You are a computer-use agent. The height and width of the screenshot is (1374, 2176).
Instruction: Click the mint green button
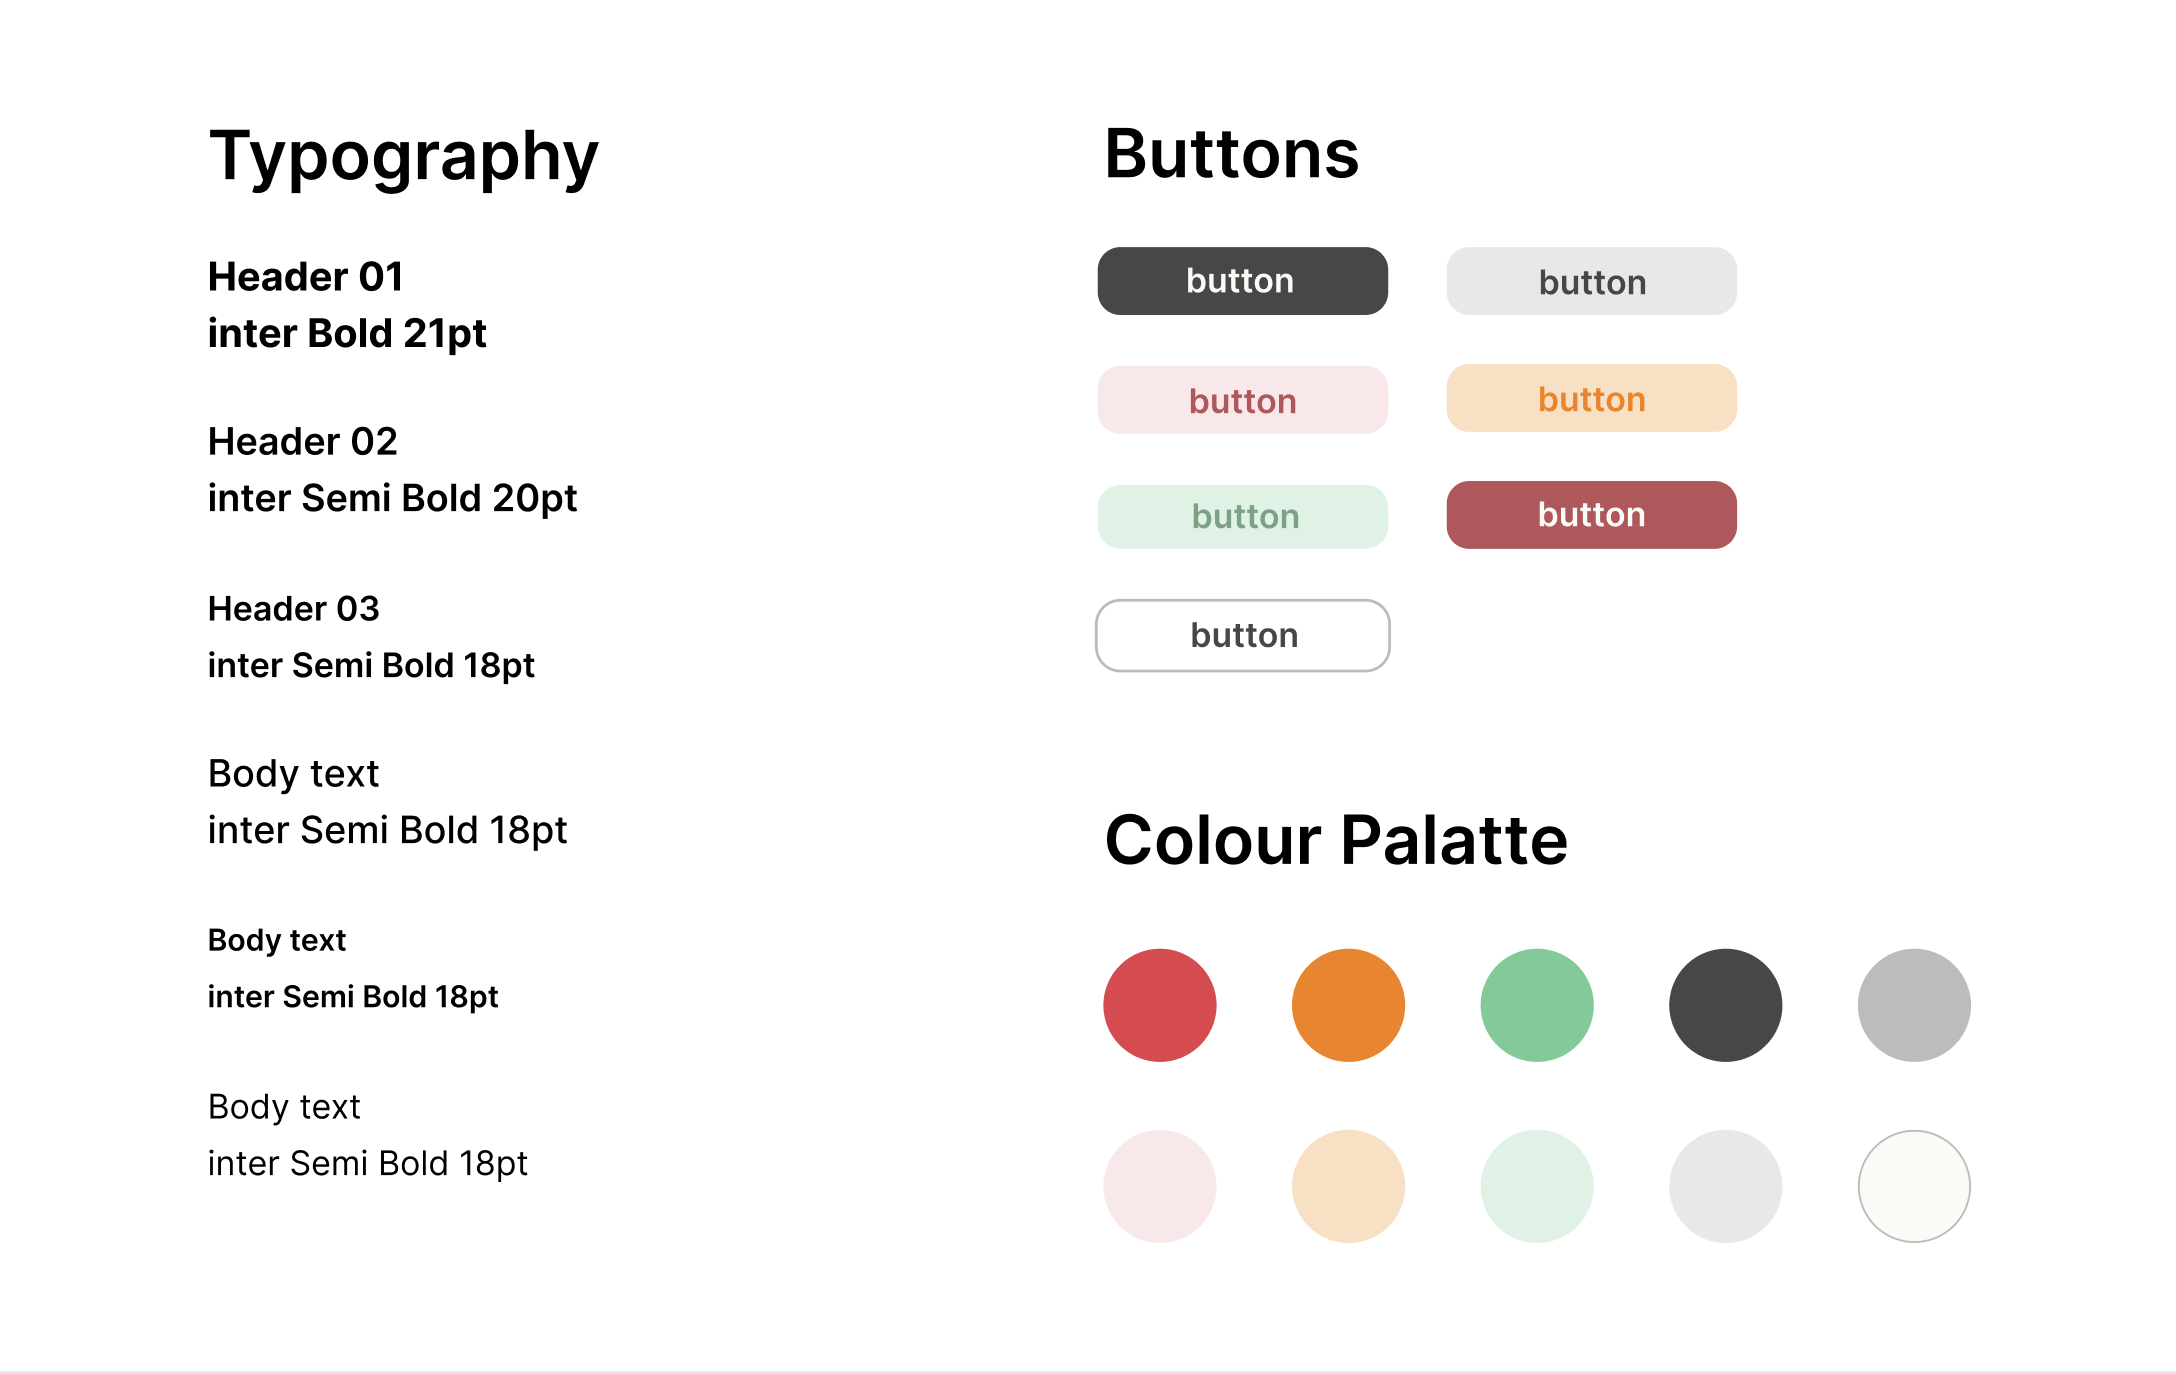pyautogui.click(x=1242, y=516)
